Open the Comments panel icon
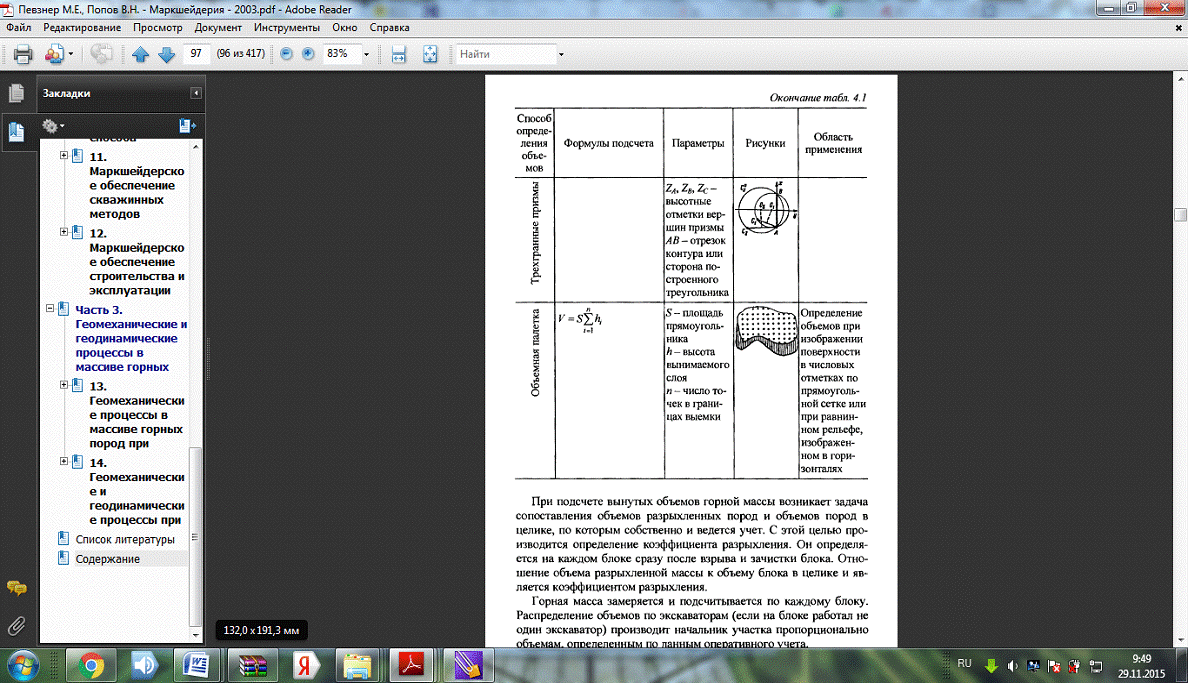The image size is (1188, 683). click(x=16, y=588)
